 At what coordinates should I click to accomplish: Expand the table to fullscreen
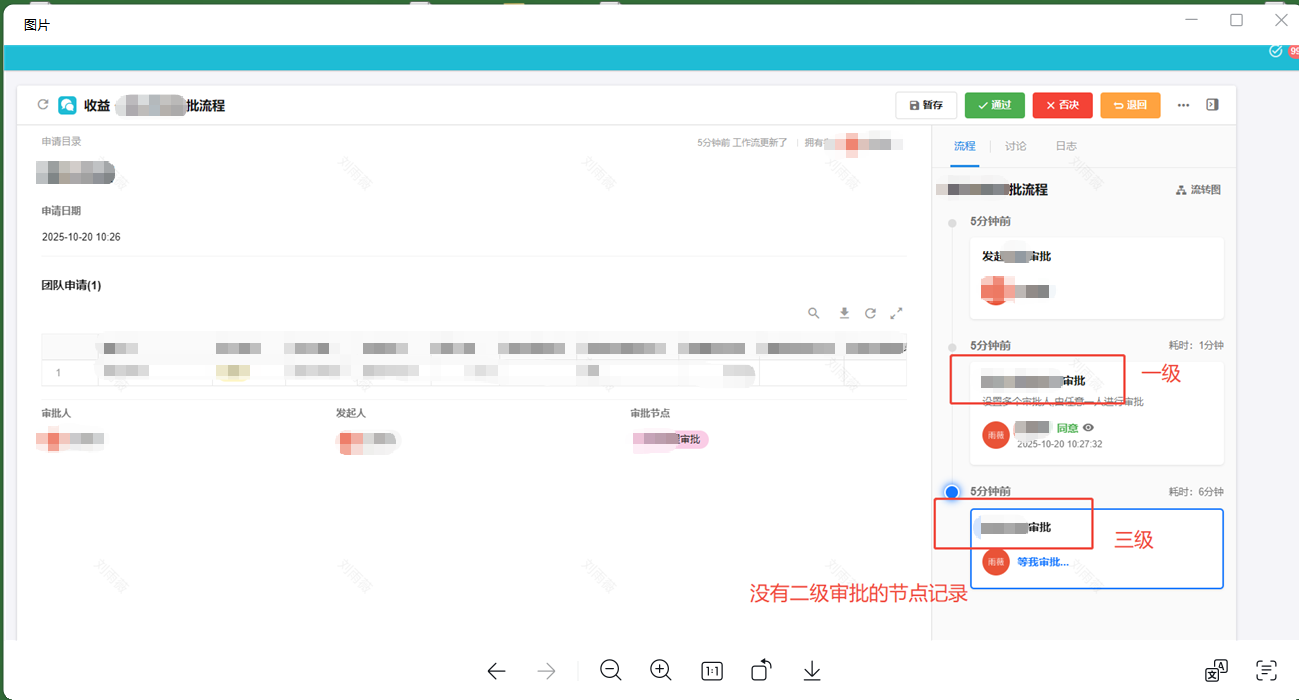tap(897, 313)
